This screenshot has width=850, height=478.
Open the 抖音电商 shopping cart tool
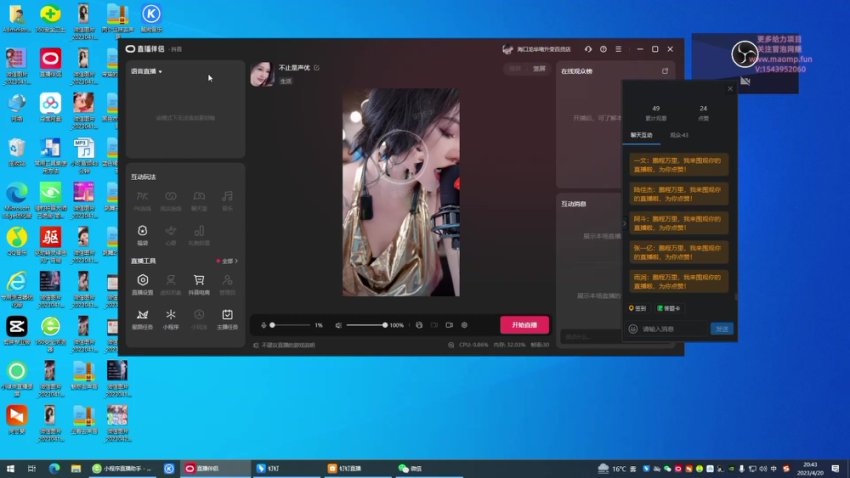click(x=199, y=283)
